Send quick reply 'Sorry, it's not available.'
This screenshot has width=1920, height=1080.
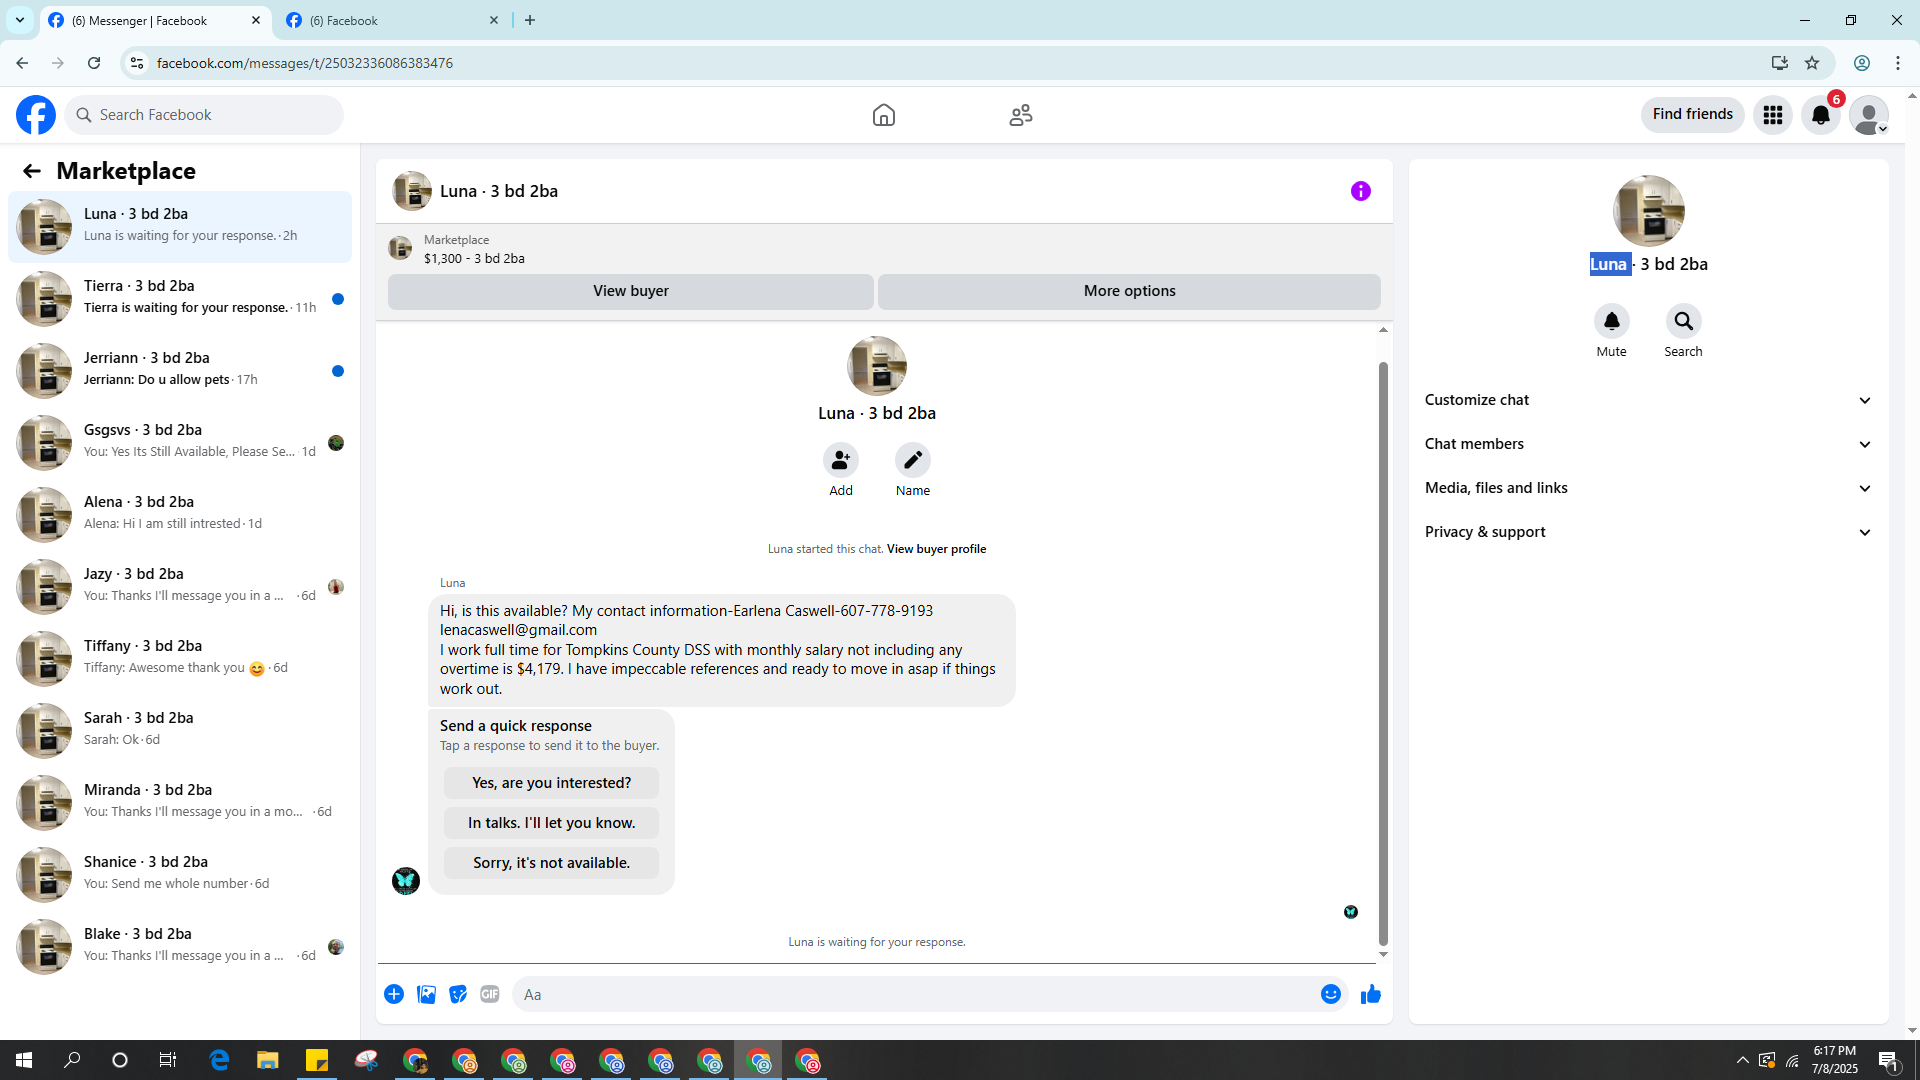[x=551, y=863]
